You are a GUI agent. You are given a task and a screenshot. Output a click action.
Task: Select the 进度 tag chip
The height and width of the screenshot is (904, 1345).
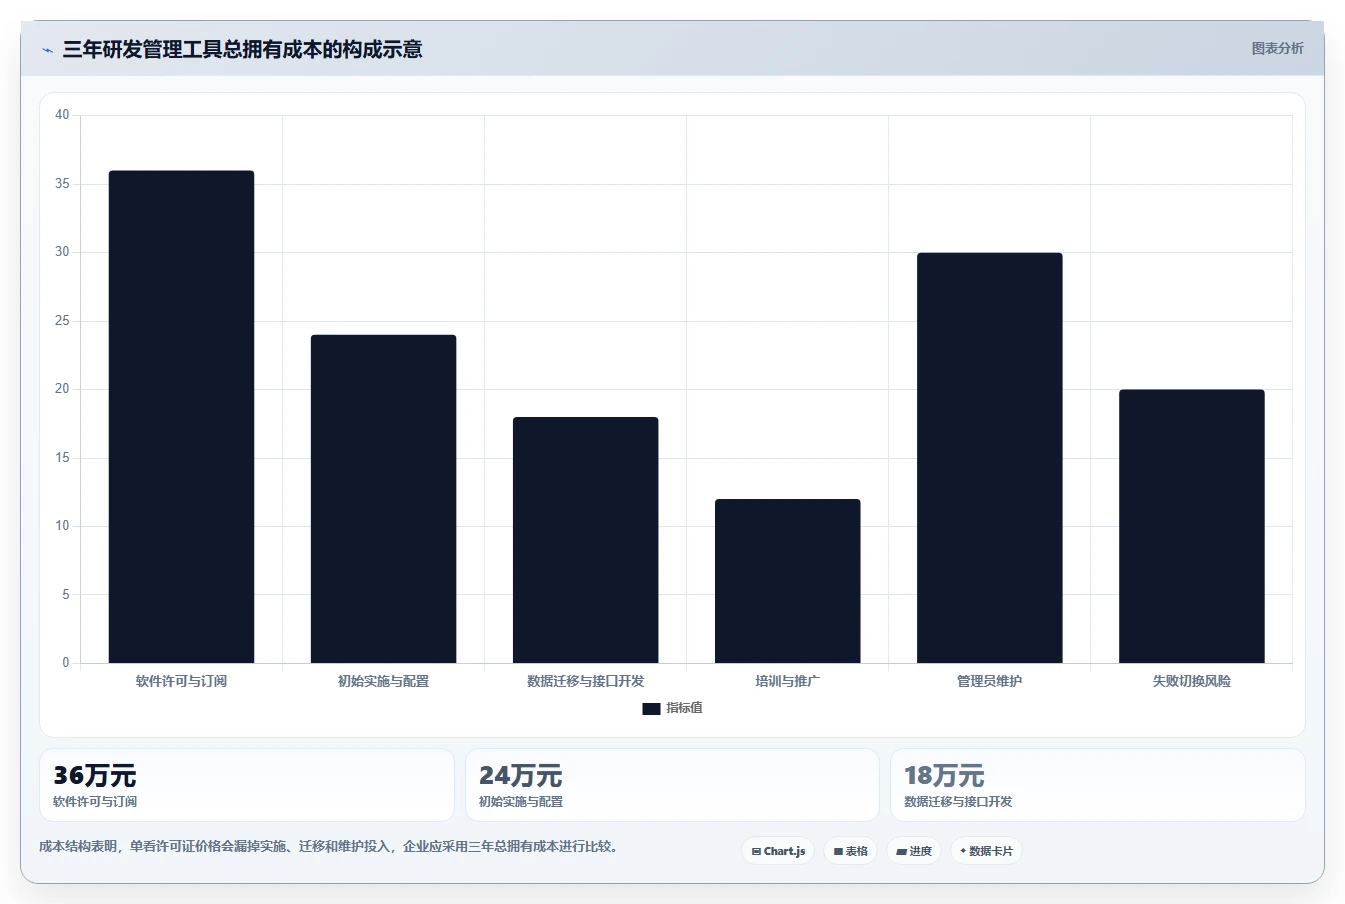tap(914, 851)
